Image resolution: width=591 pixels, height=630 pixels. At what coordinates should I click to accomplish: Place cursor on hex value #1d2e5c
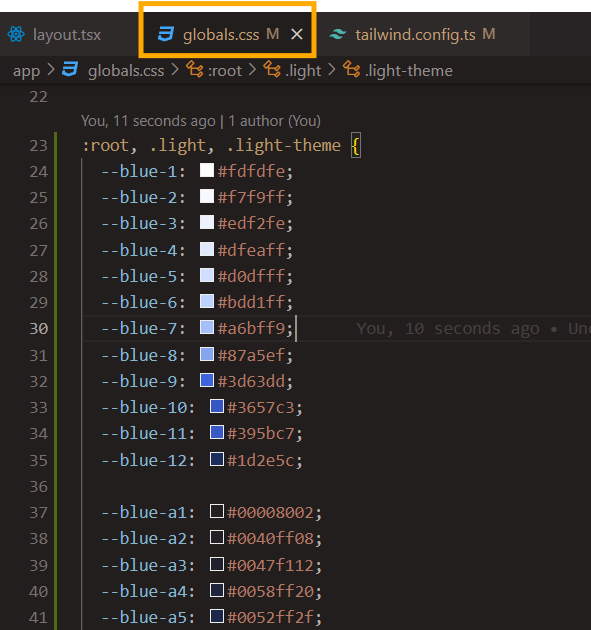[x=261, y=460]
